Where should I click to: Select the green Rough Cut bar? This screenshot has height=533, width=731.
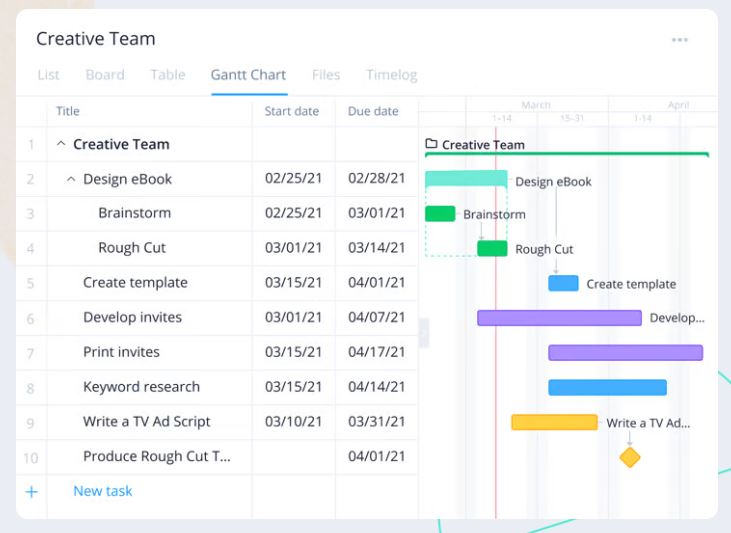coord(492,248)
